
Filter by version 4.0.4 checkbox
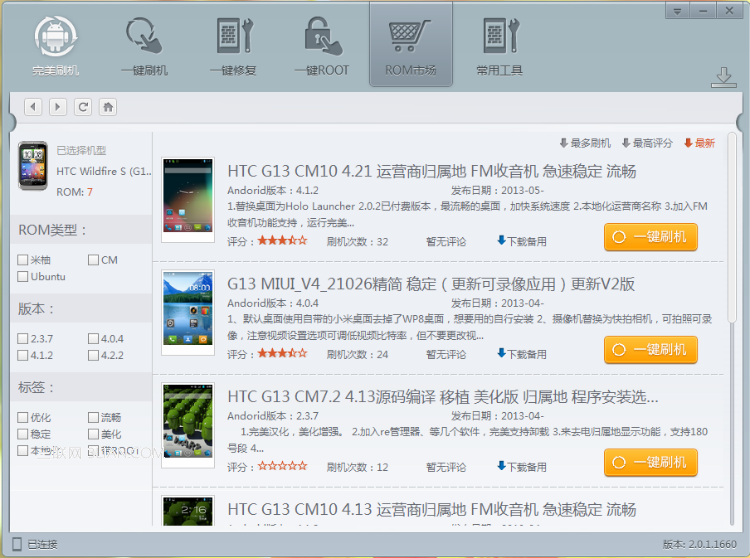93,339
